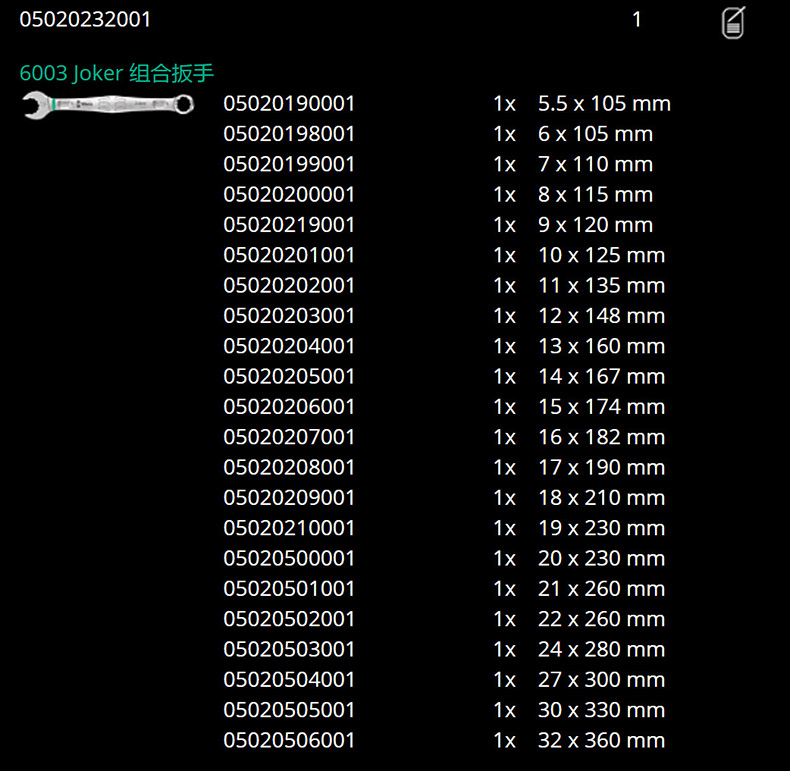Click article number 05020190001
Viewport: 790px width, 771px height.
(x=289, y=104)
